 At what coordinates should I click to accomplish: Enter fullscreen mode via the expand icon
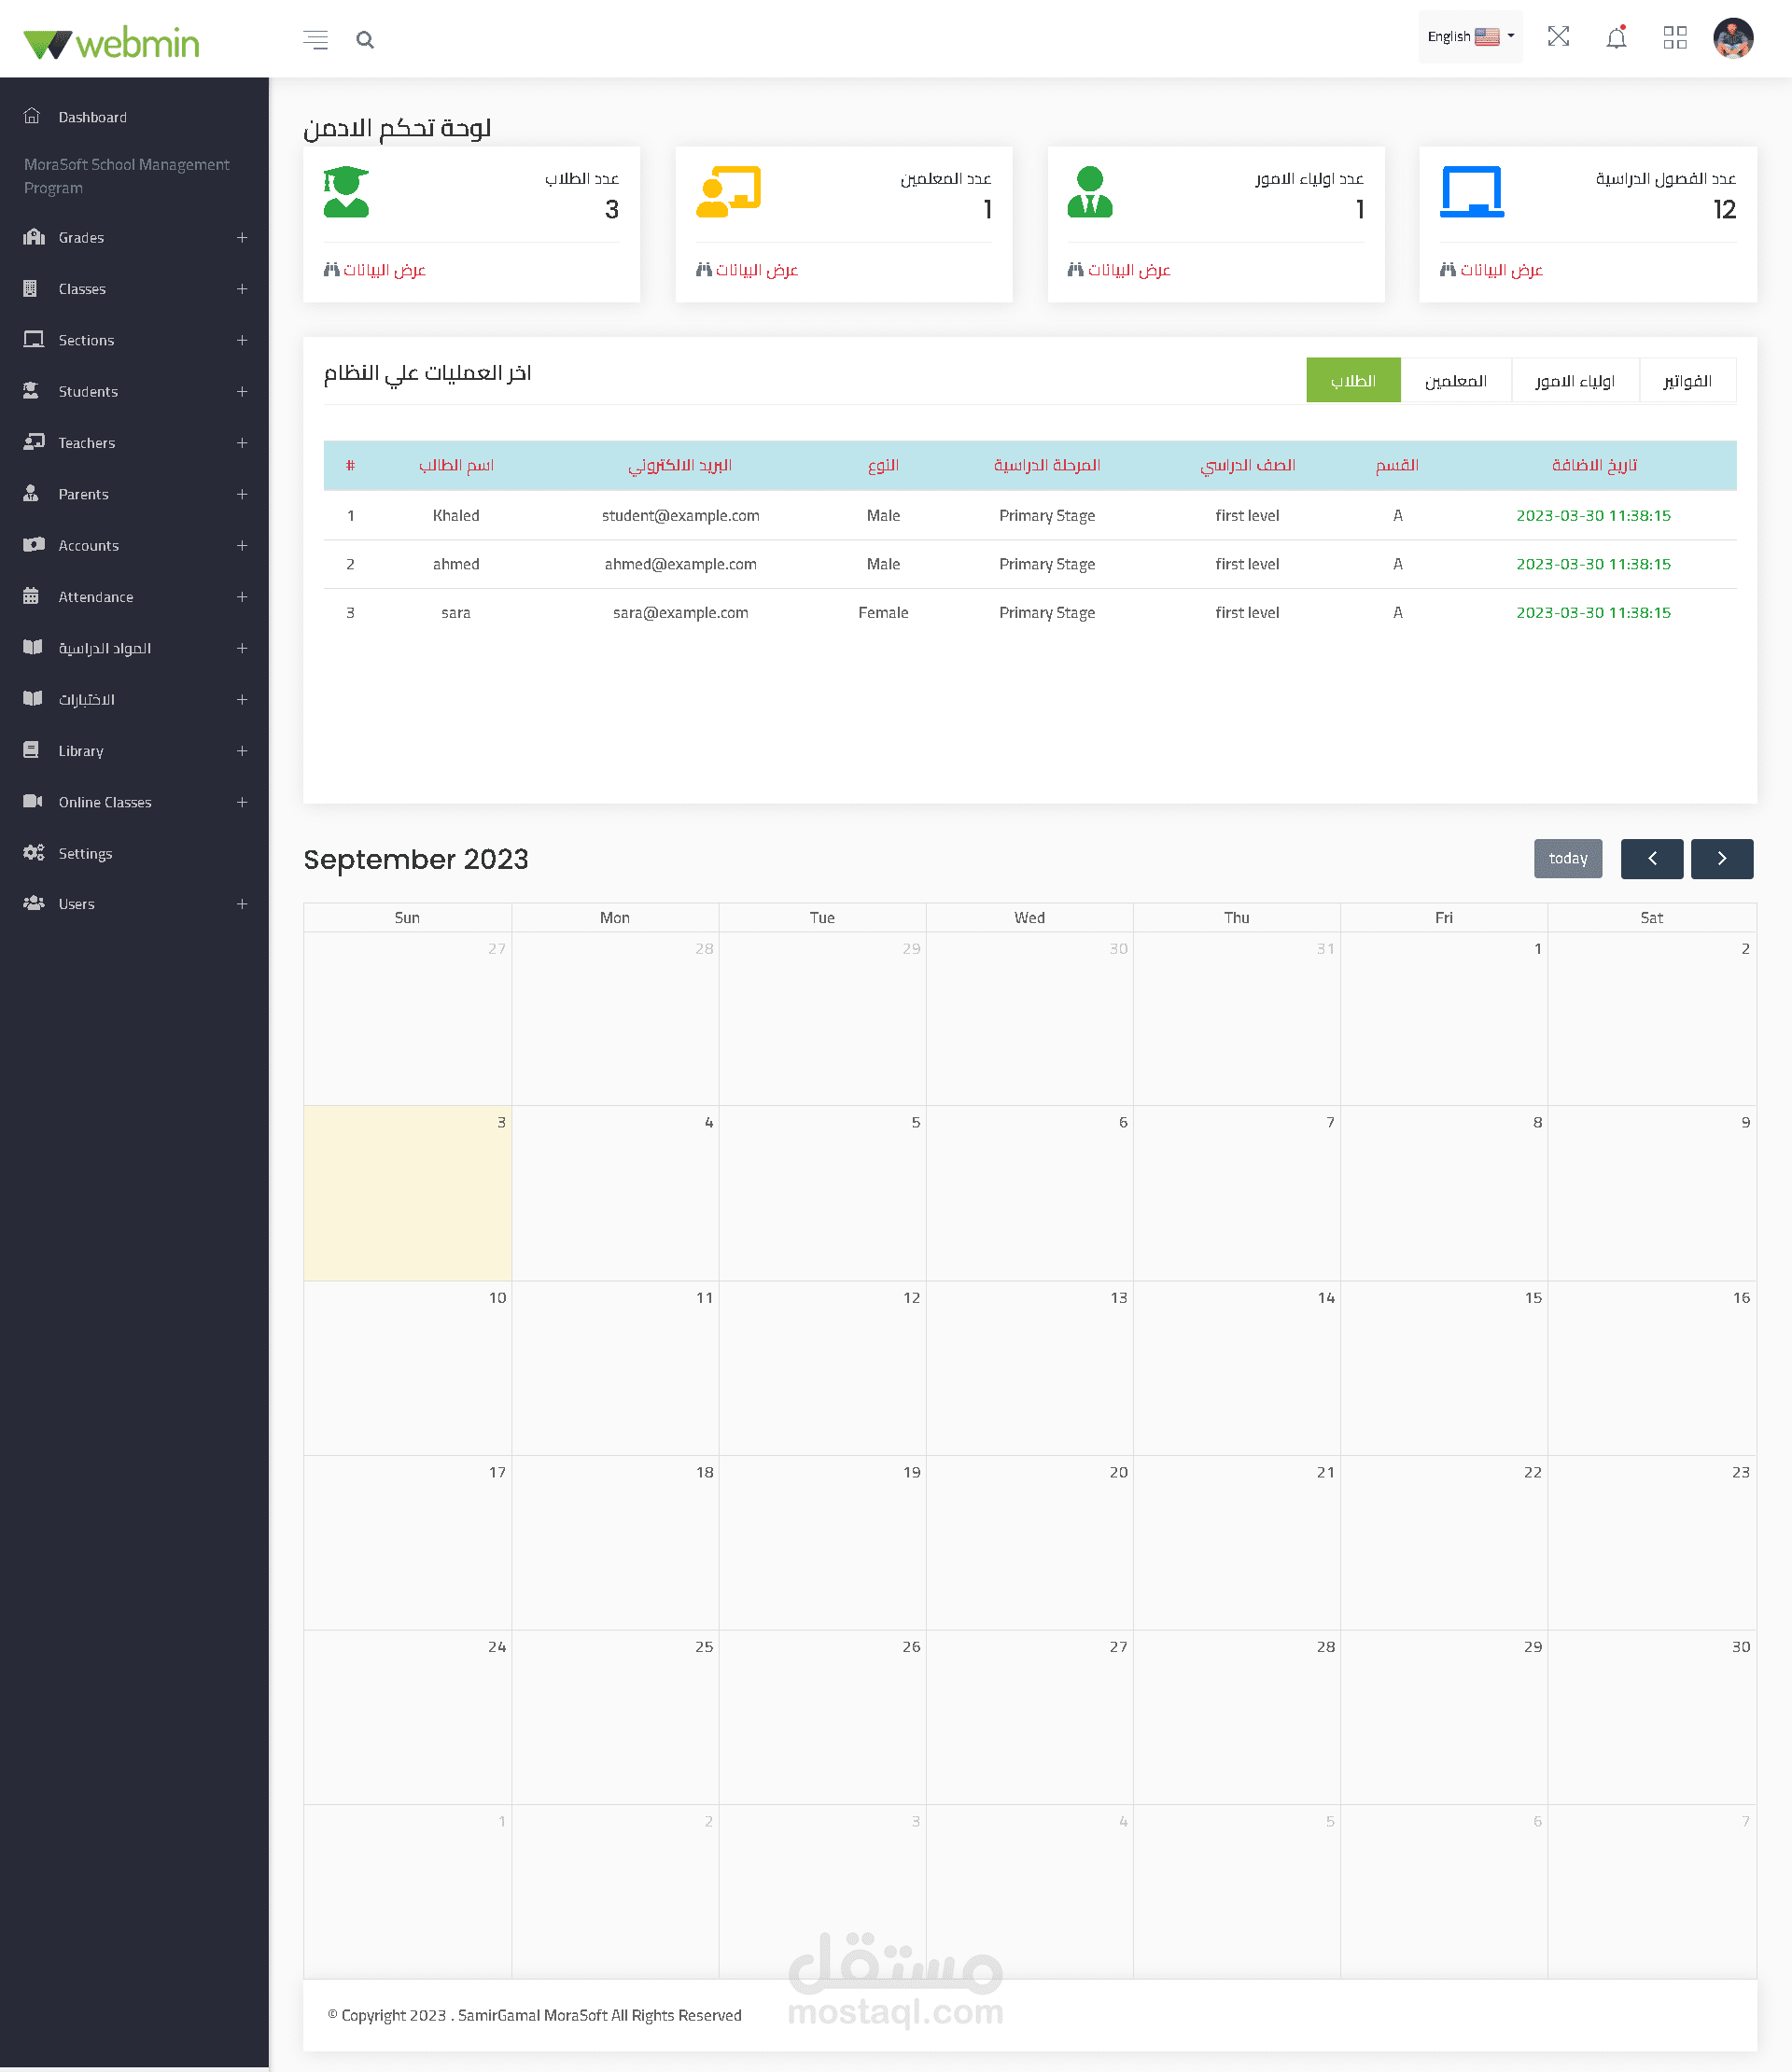1558,37
